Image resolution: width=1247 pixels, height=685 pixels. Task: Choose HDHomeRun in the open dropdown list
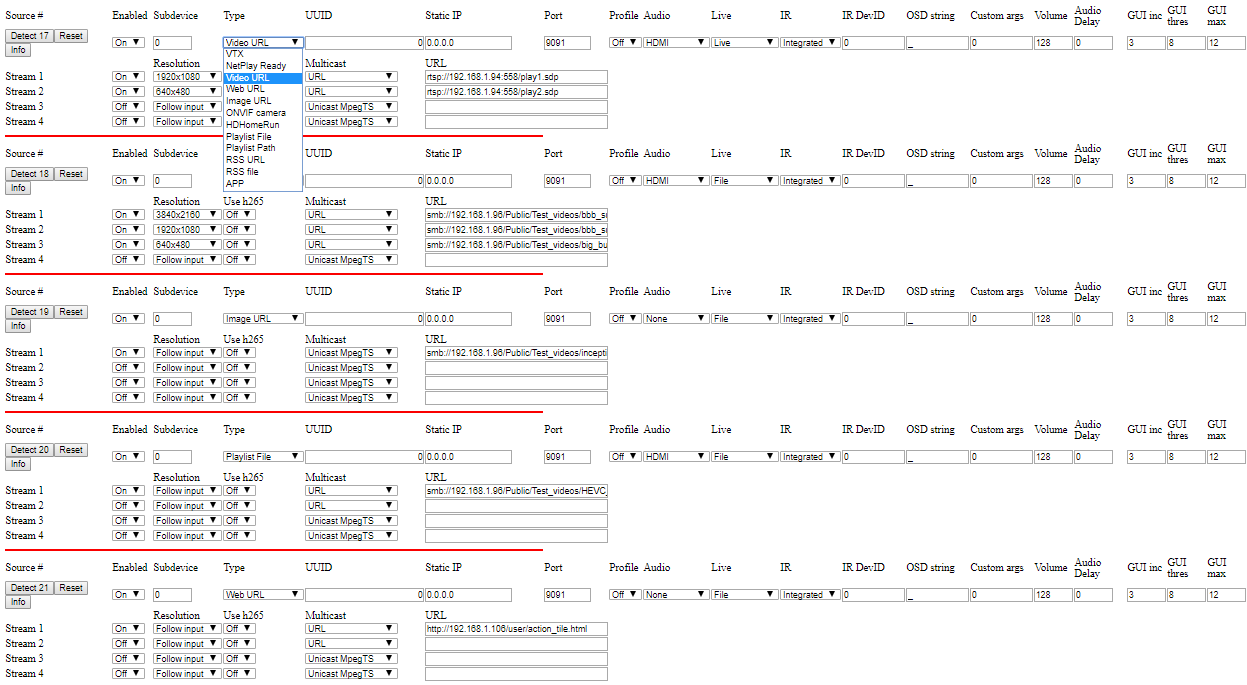click(x=253, y=125)
